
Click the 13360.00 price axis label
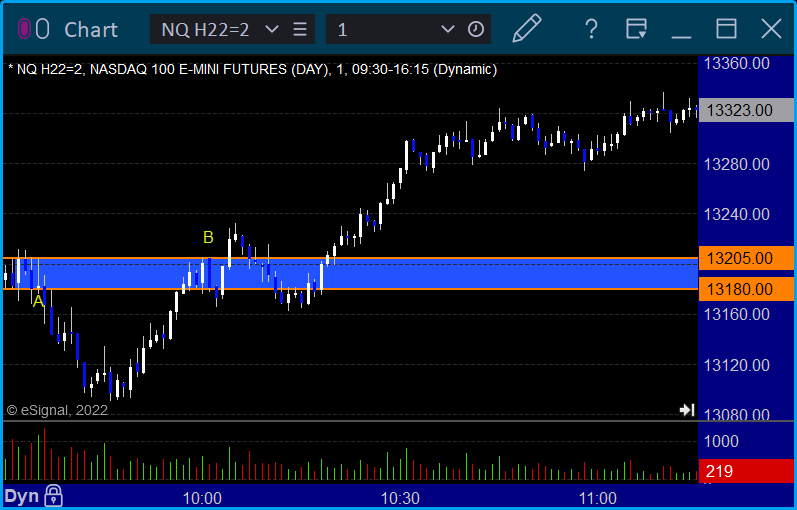tap(737, 64)
